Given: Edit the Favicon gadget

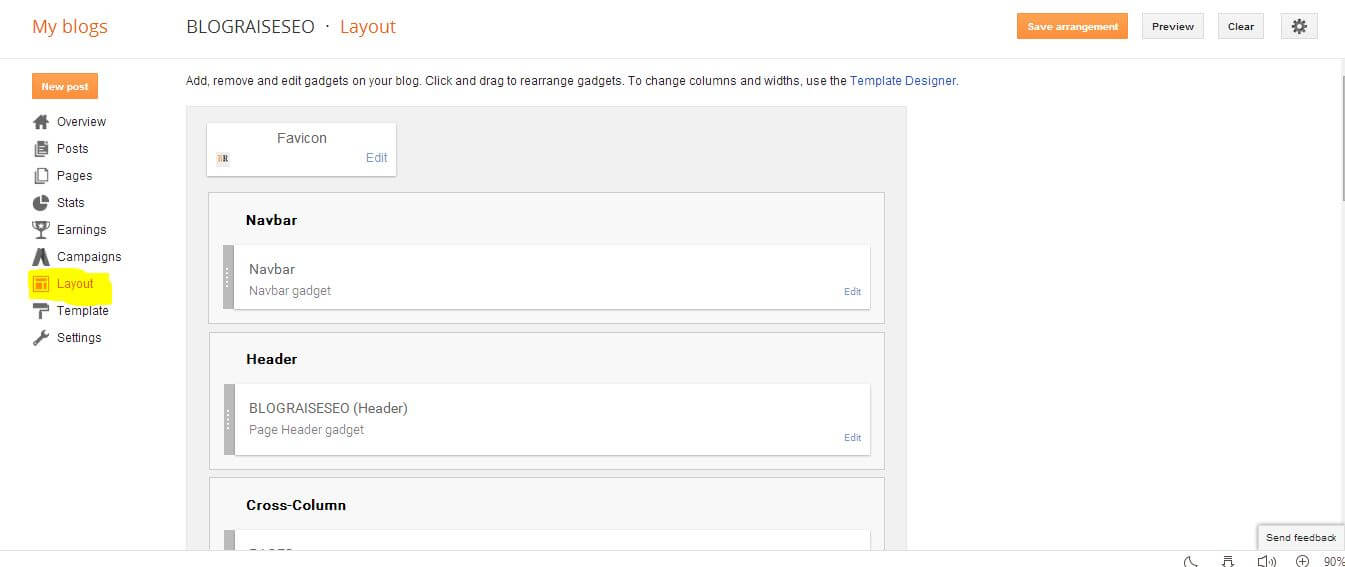Looking at the screenshot, I should (376, 158).
